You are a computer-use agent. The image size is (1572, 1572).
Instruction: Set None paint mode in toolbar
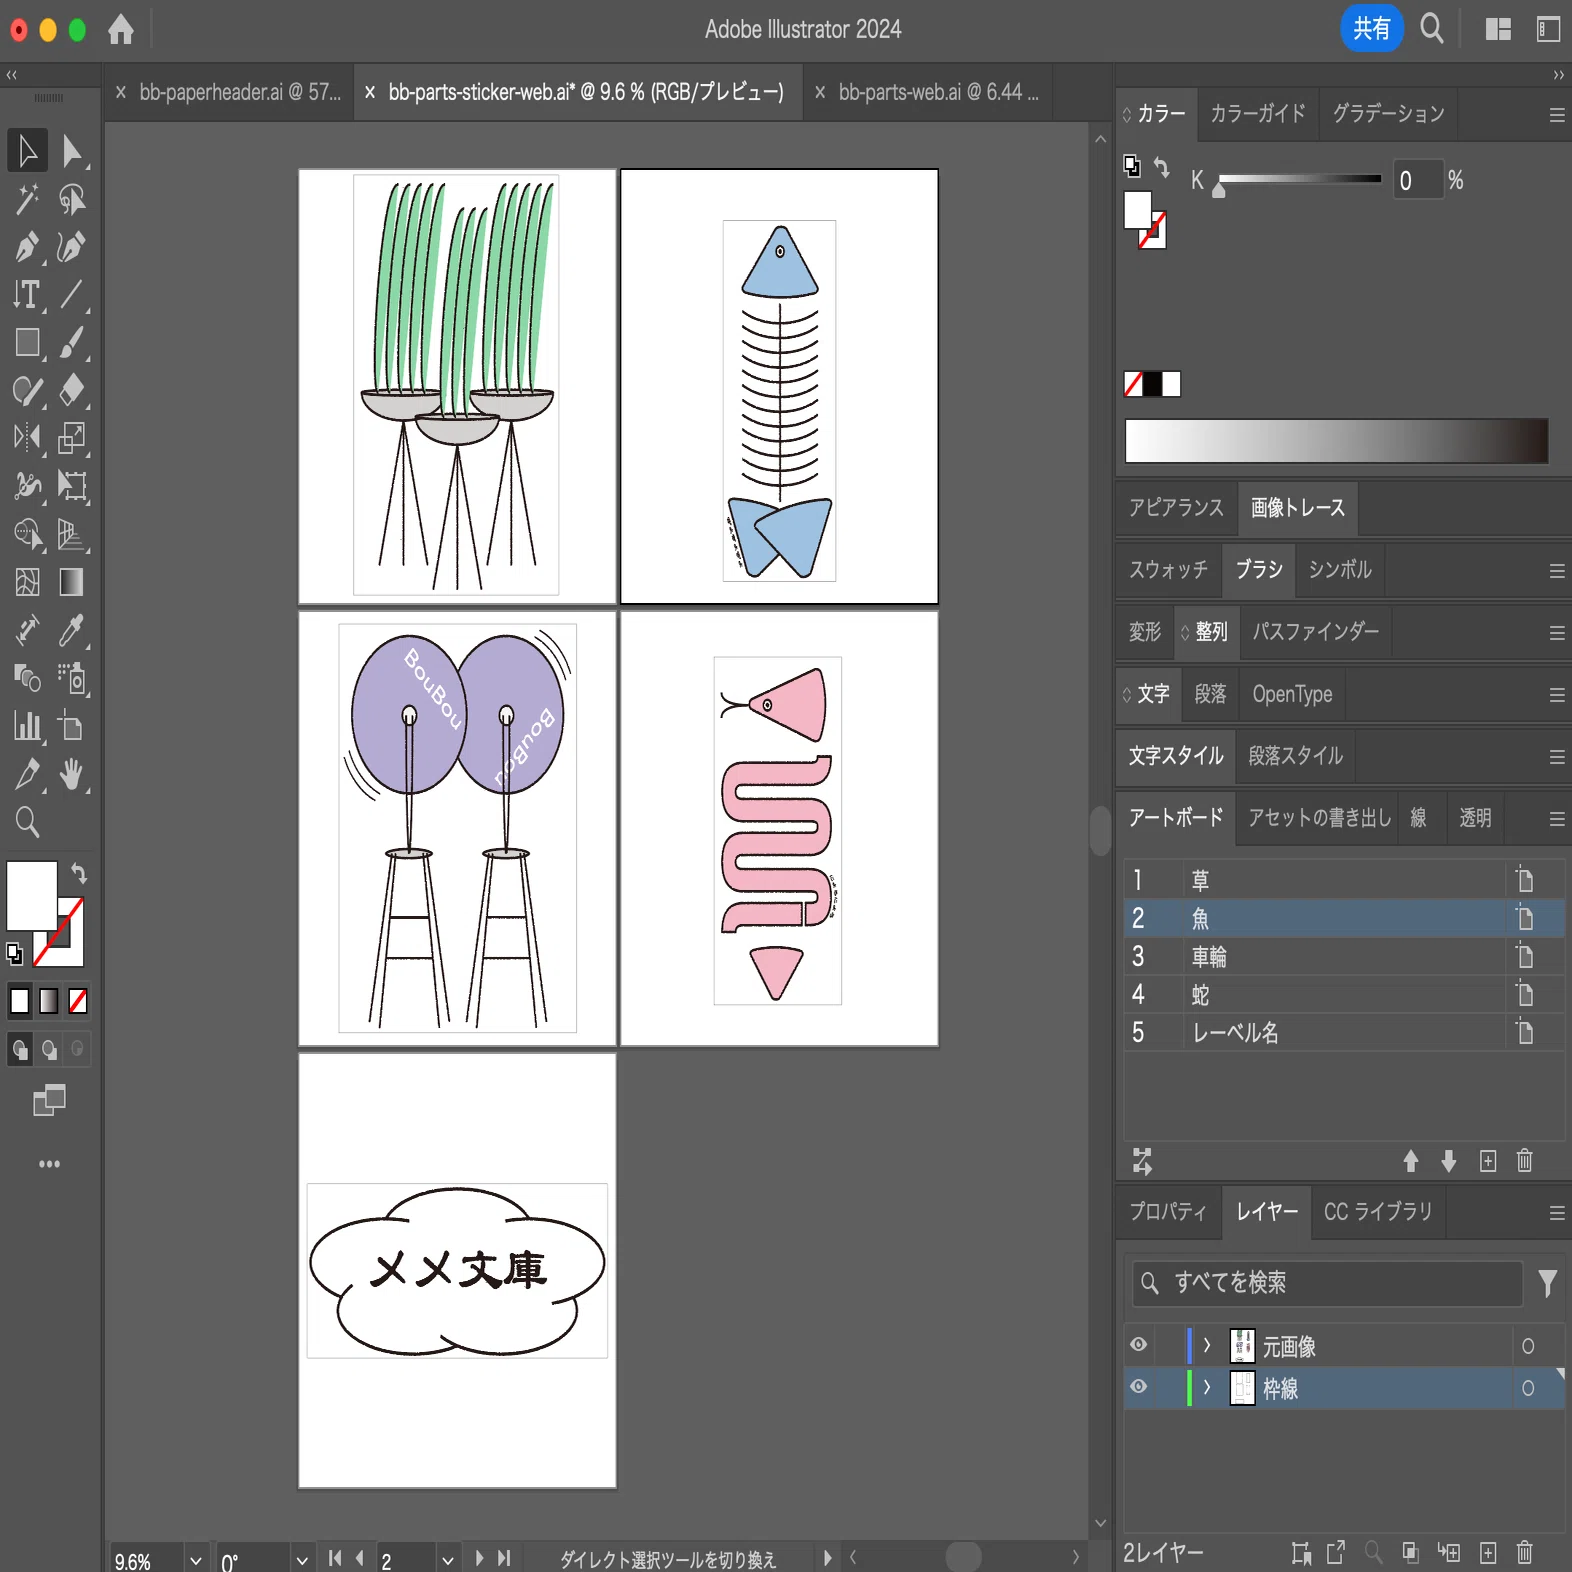coord(78,1001)
